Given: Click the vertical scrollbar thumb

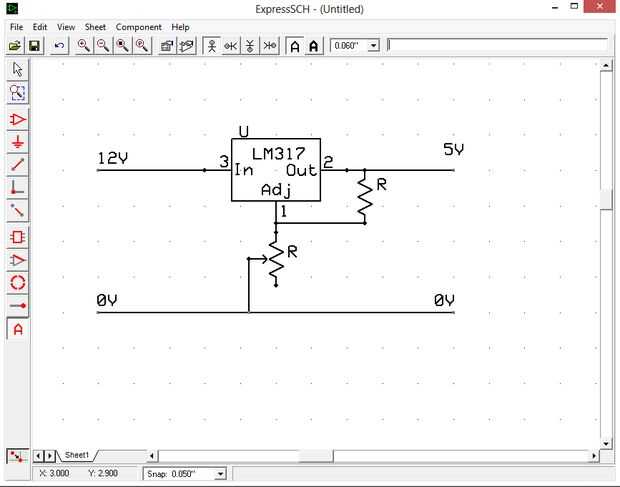Looking at the screenshot, I should (606, 199).
